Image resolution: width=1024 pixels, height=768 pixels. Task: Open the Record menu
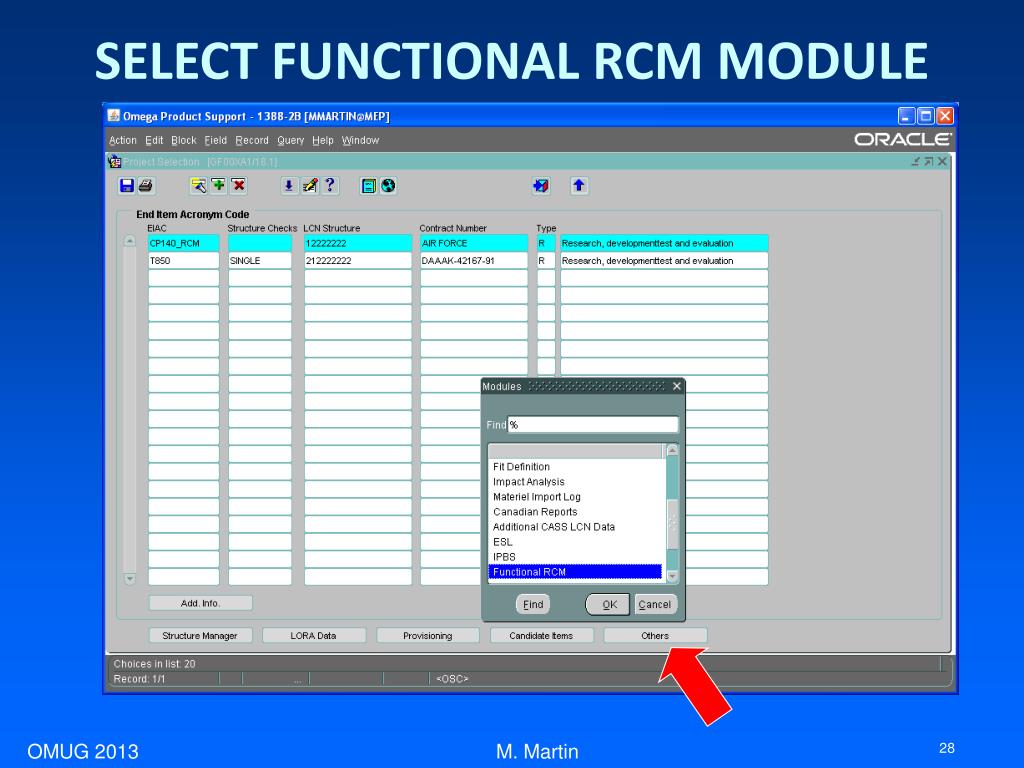252,140
